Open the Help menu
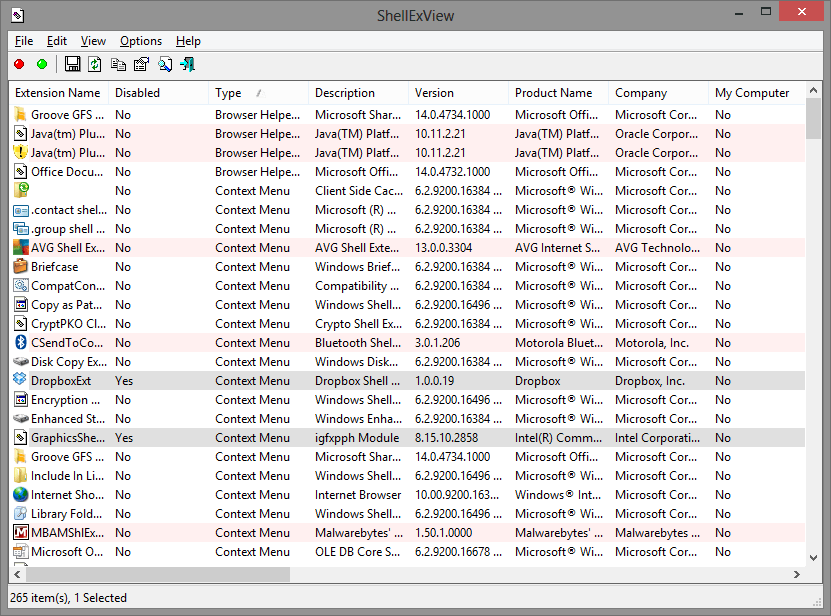831x616 pixels. pos(188,41)
